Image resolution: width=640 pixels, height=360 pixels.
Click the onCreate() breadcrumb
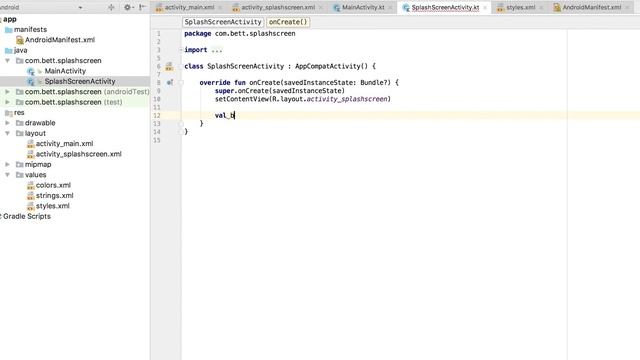[288, 22]
